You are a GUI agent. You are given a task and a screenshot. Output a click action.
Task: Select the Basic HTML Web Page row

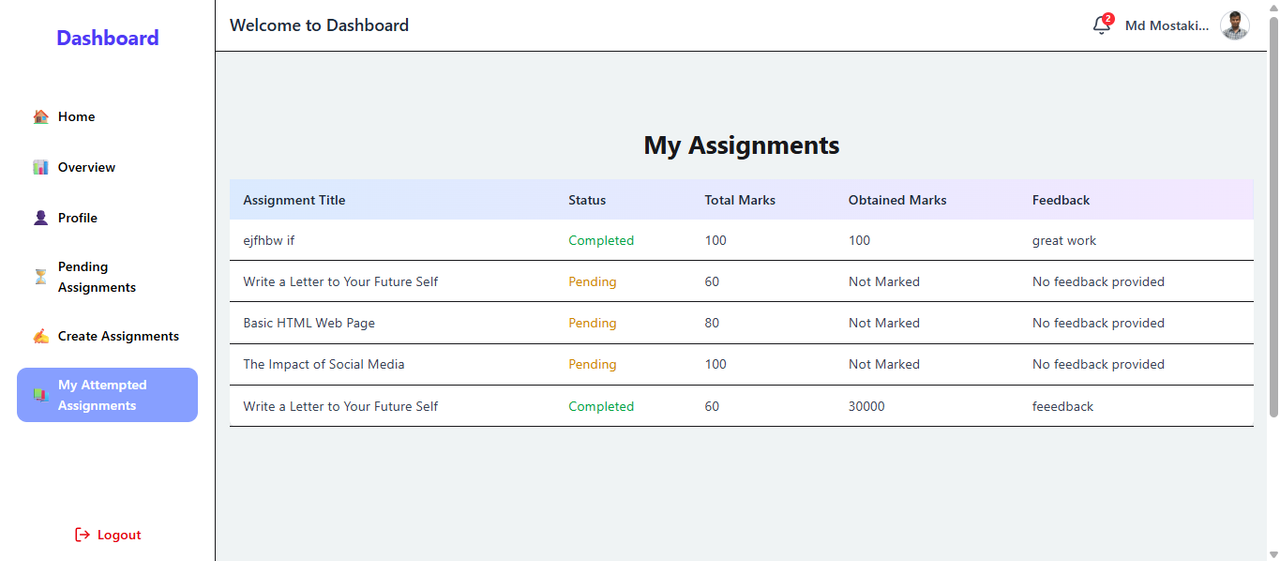point(309,323)
